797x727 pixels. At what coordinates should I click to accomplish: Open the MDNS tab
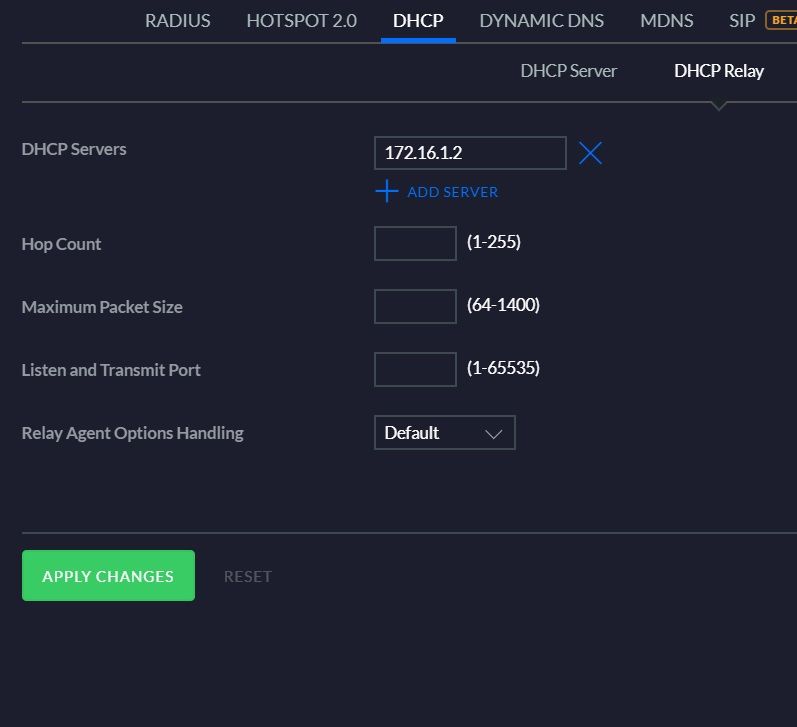click(x=667, y=20)
